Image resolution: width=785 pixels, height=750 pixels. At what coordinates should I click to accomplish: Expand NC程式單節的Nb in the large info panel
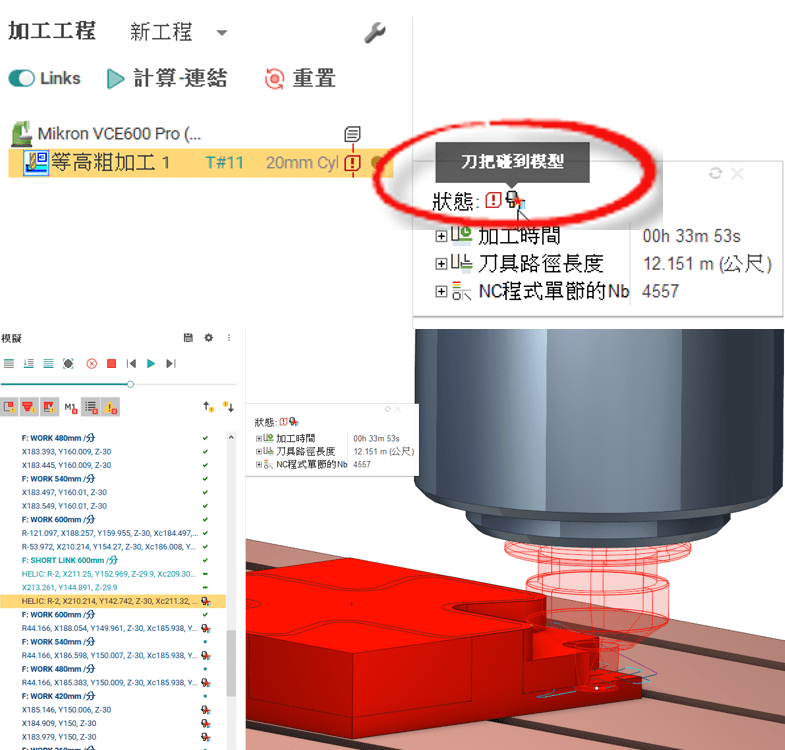(x=441, y=291)
